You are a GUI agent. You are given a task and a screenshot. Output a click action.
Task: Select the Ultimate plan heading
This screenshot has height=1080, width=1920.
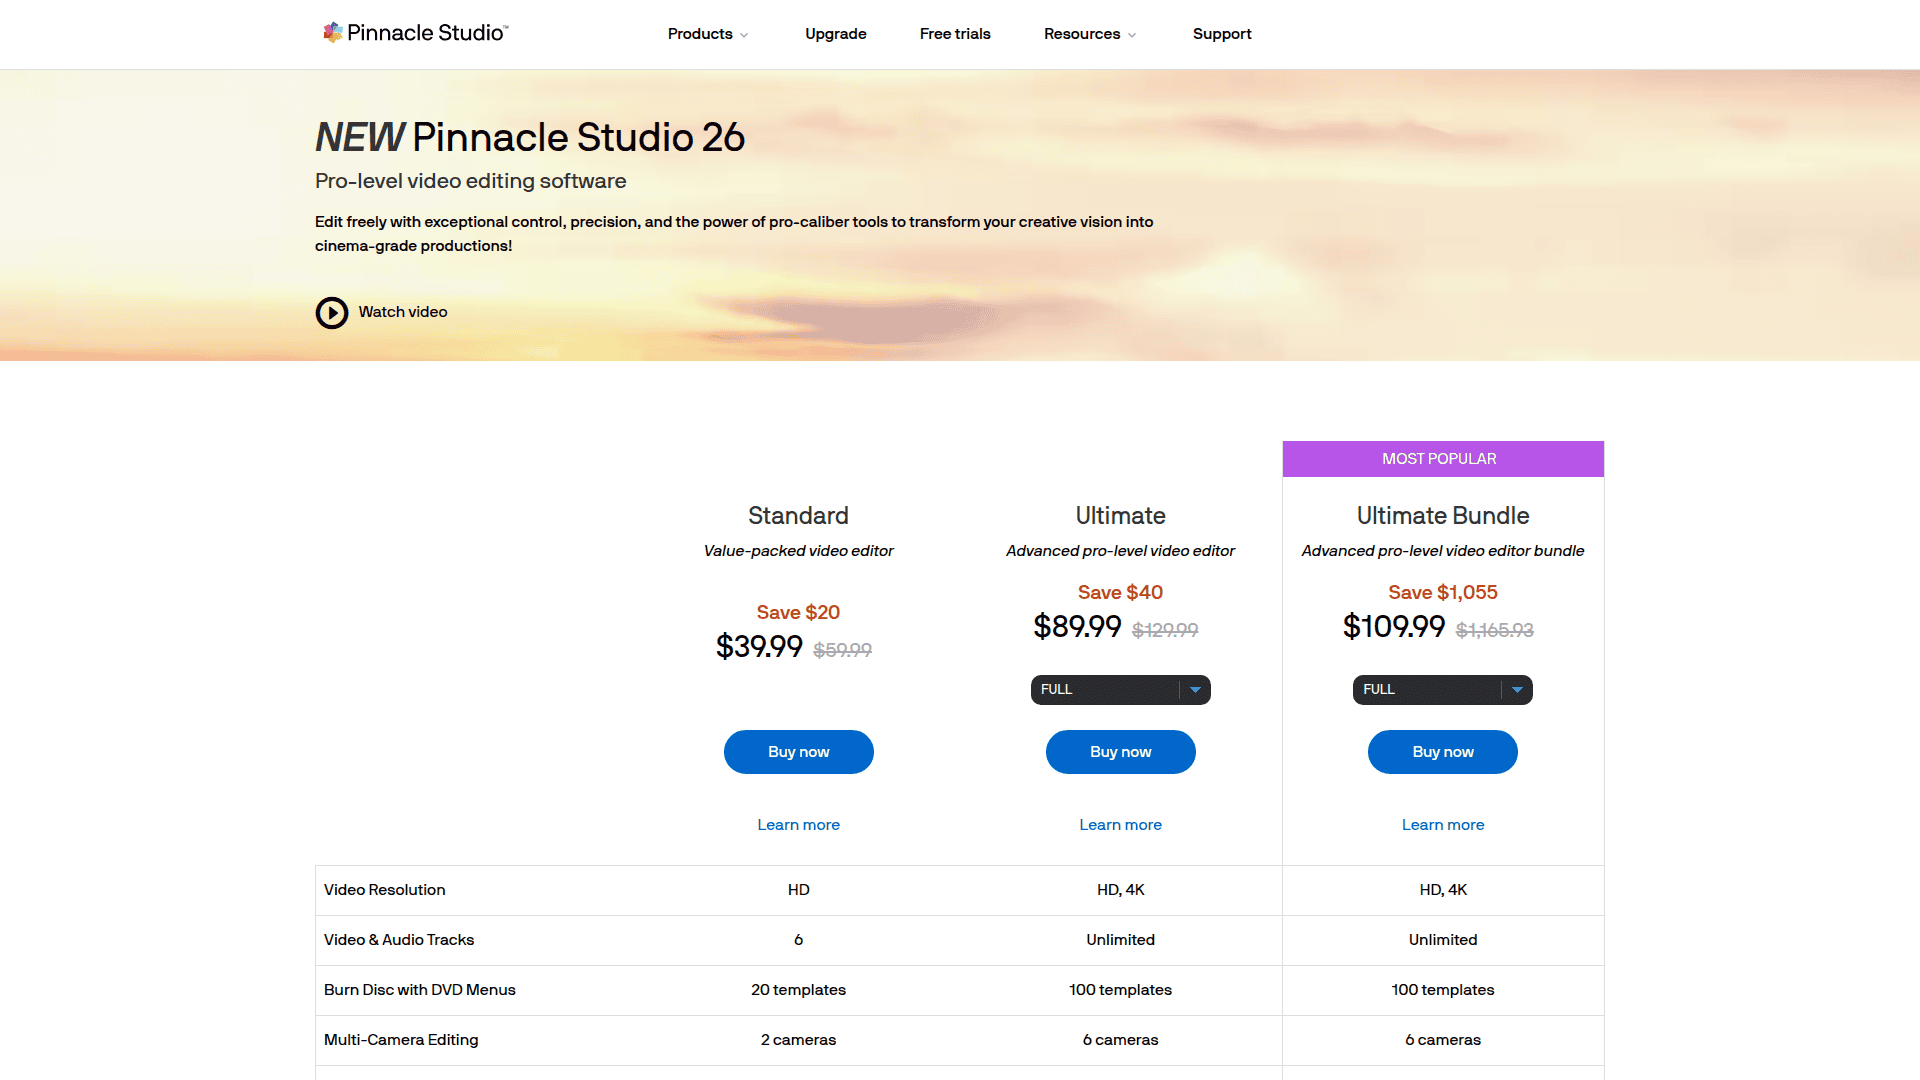1120,516
